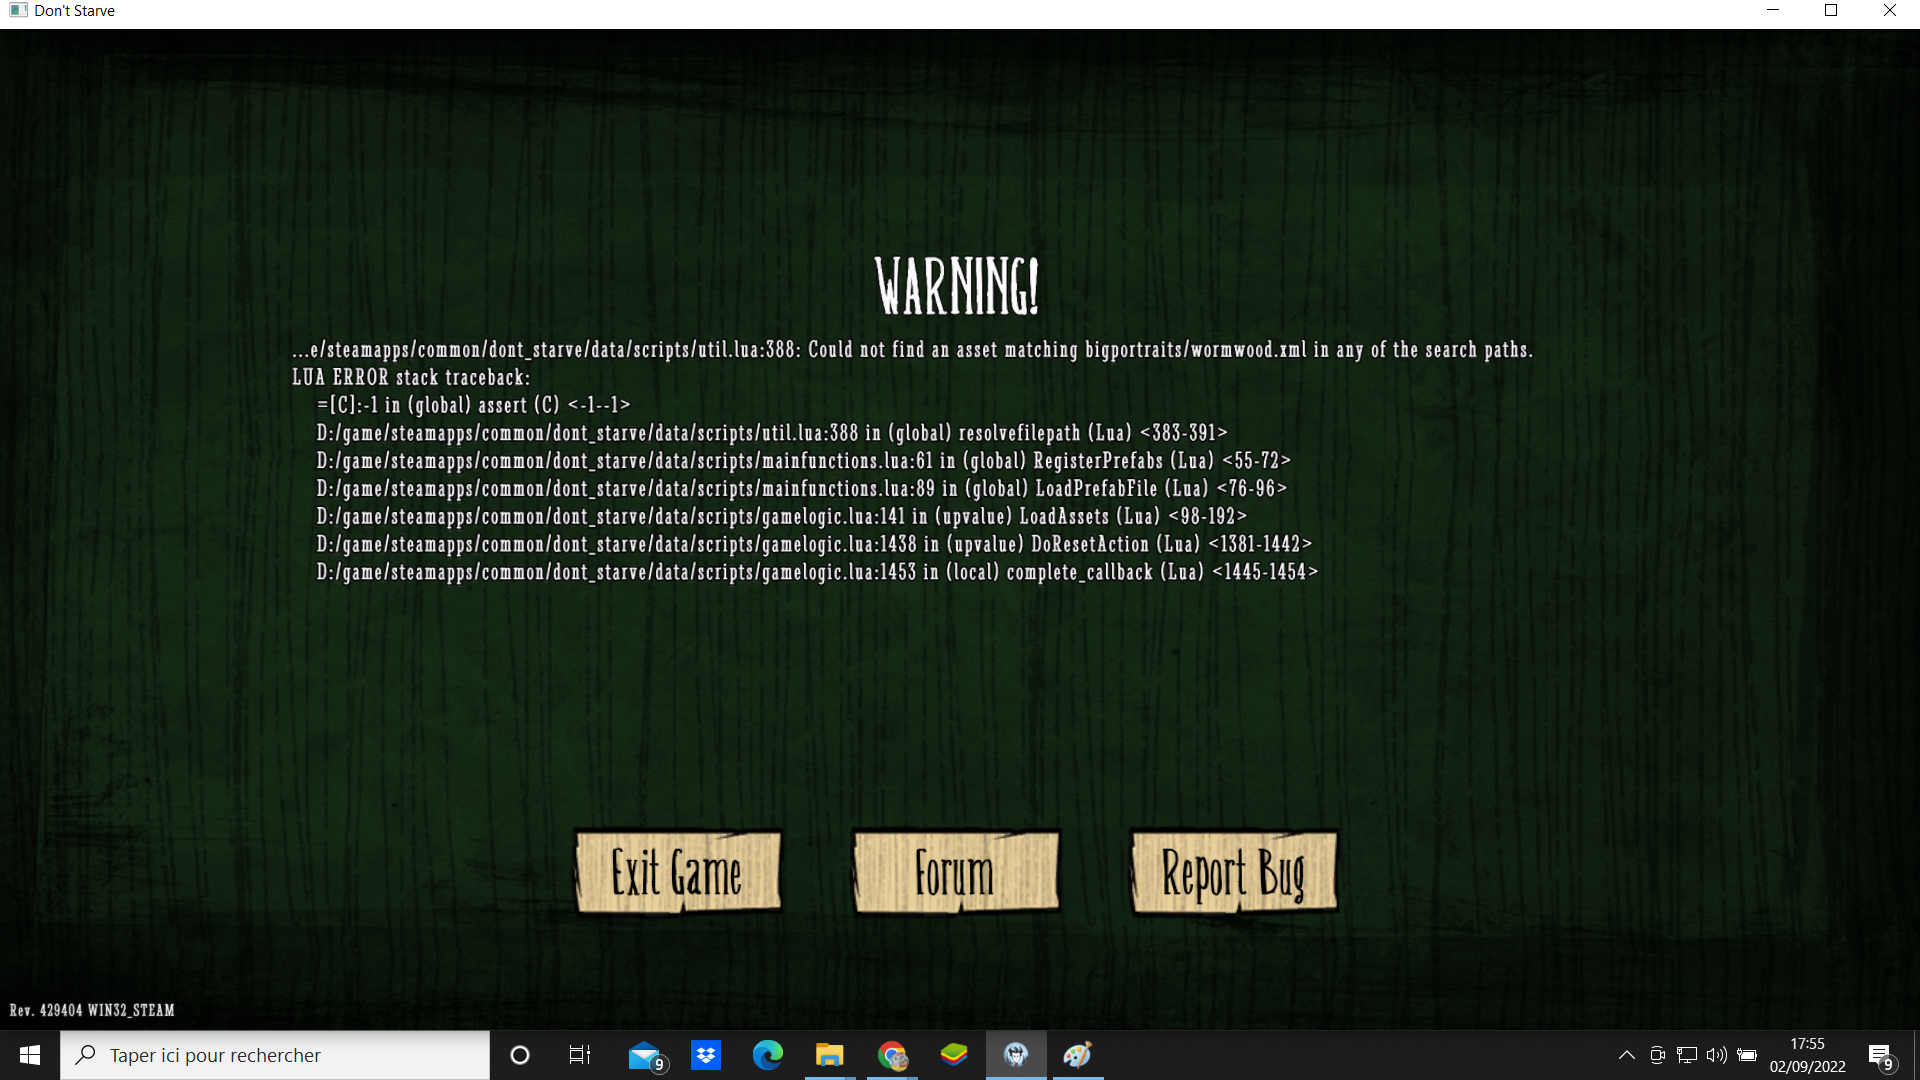Open the Windows Start menu
Viewport: 1920px width, 1080px height.
coord(29,1055)
